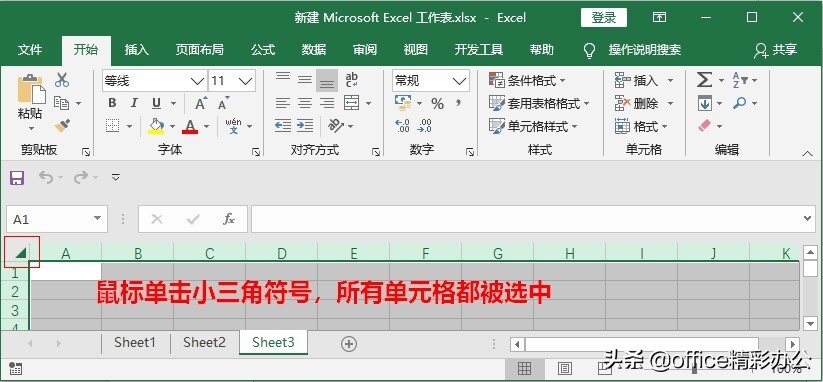Switch to 页面布局 ribbon tab
This screenshot has width=823, height=382.
tap(199, 50)
